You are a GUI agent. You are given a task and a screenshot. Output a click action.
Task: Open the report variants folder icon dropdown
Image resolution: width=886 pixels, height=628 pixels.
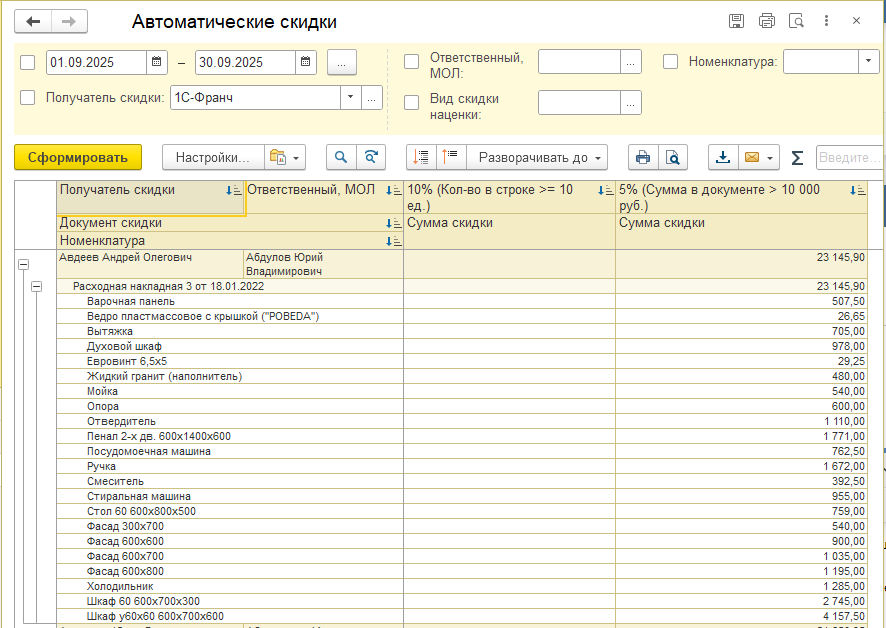coord(285,158)
